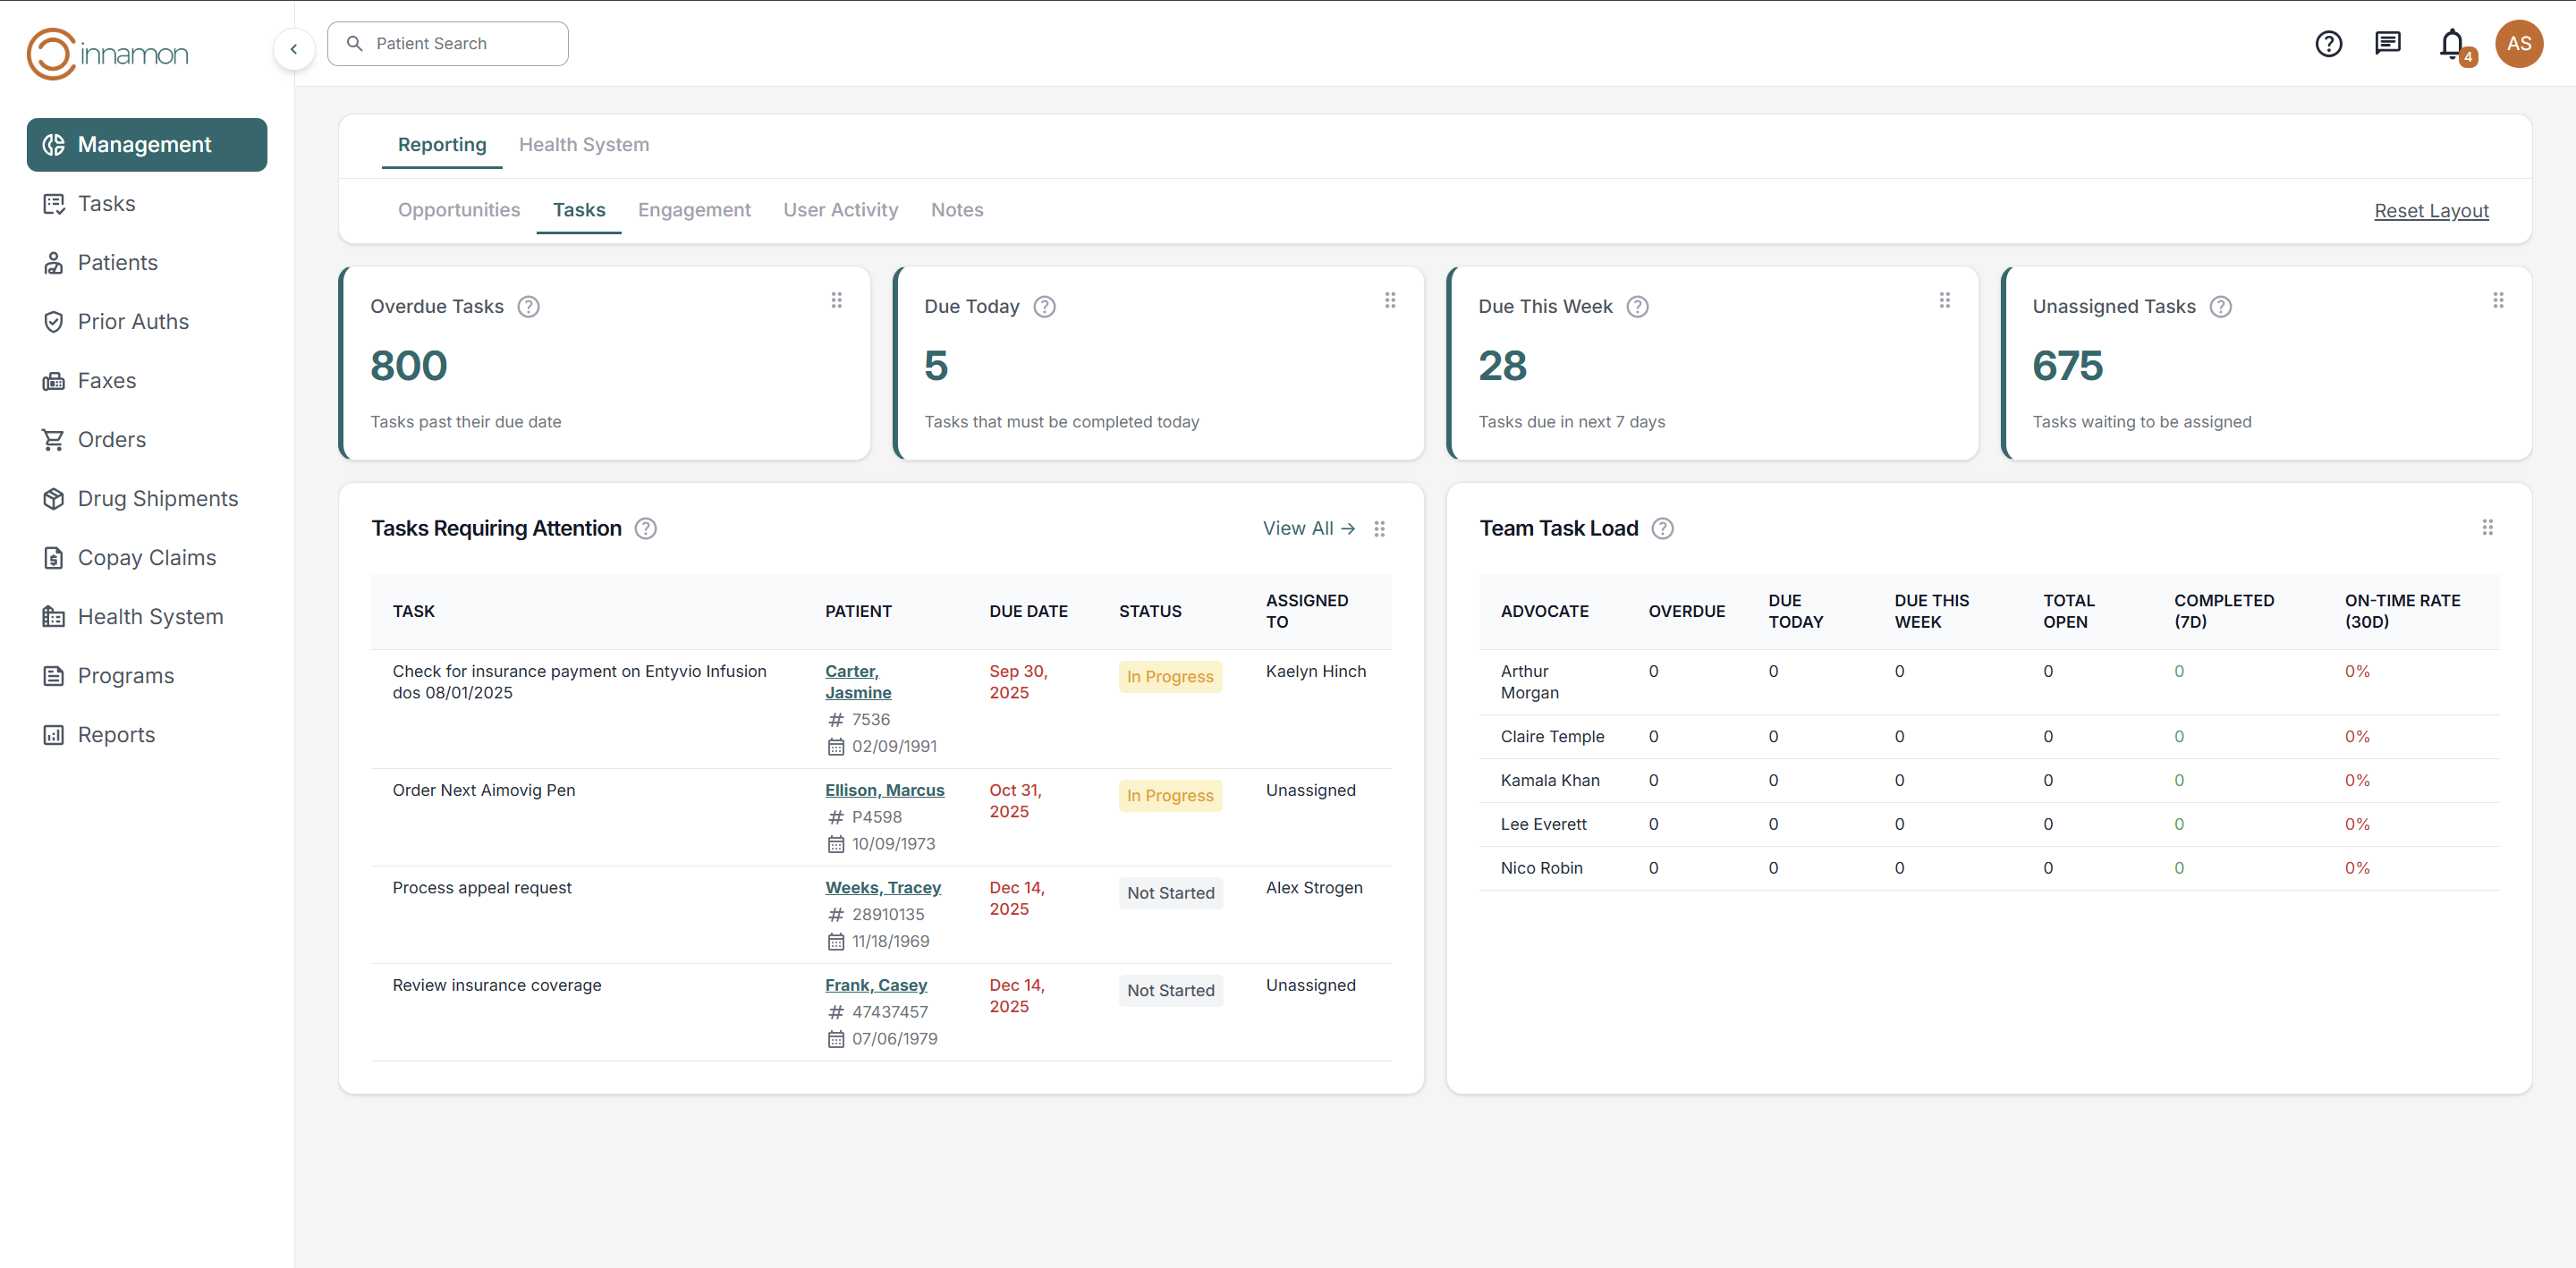Switch to the Health System tab
The image size is (2576, 1268).
click(583, 145)
